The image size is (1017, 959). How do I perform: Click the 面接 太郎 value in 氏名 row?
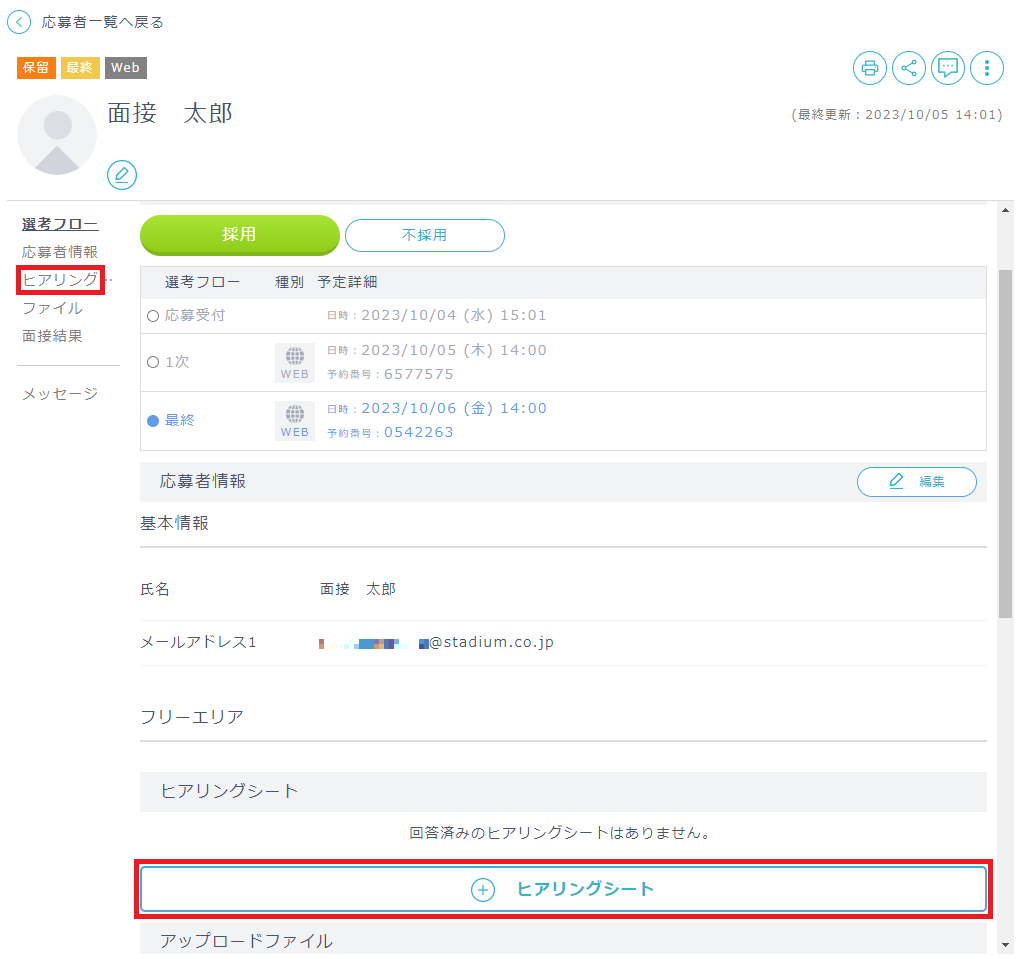pyautogui.click(x=357, y=589)
